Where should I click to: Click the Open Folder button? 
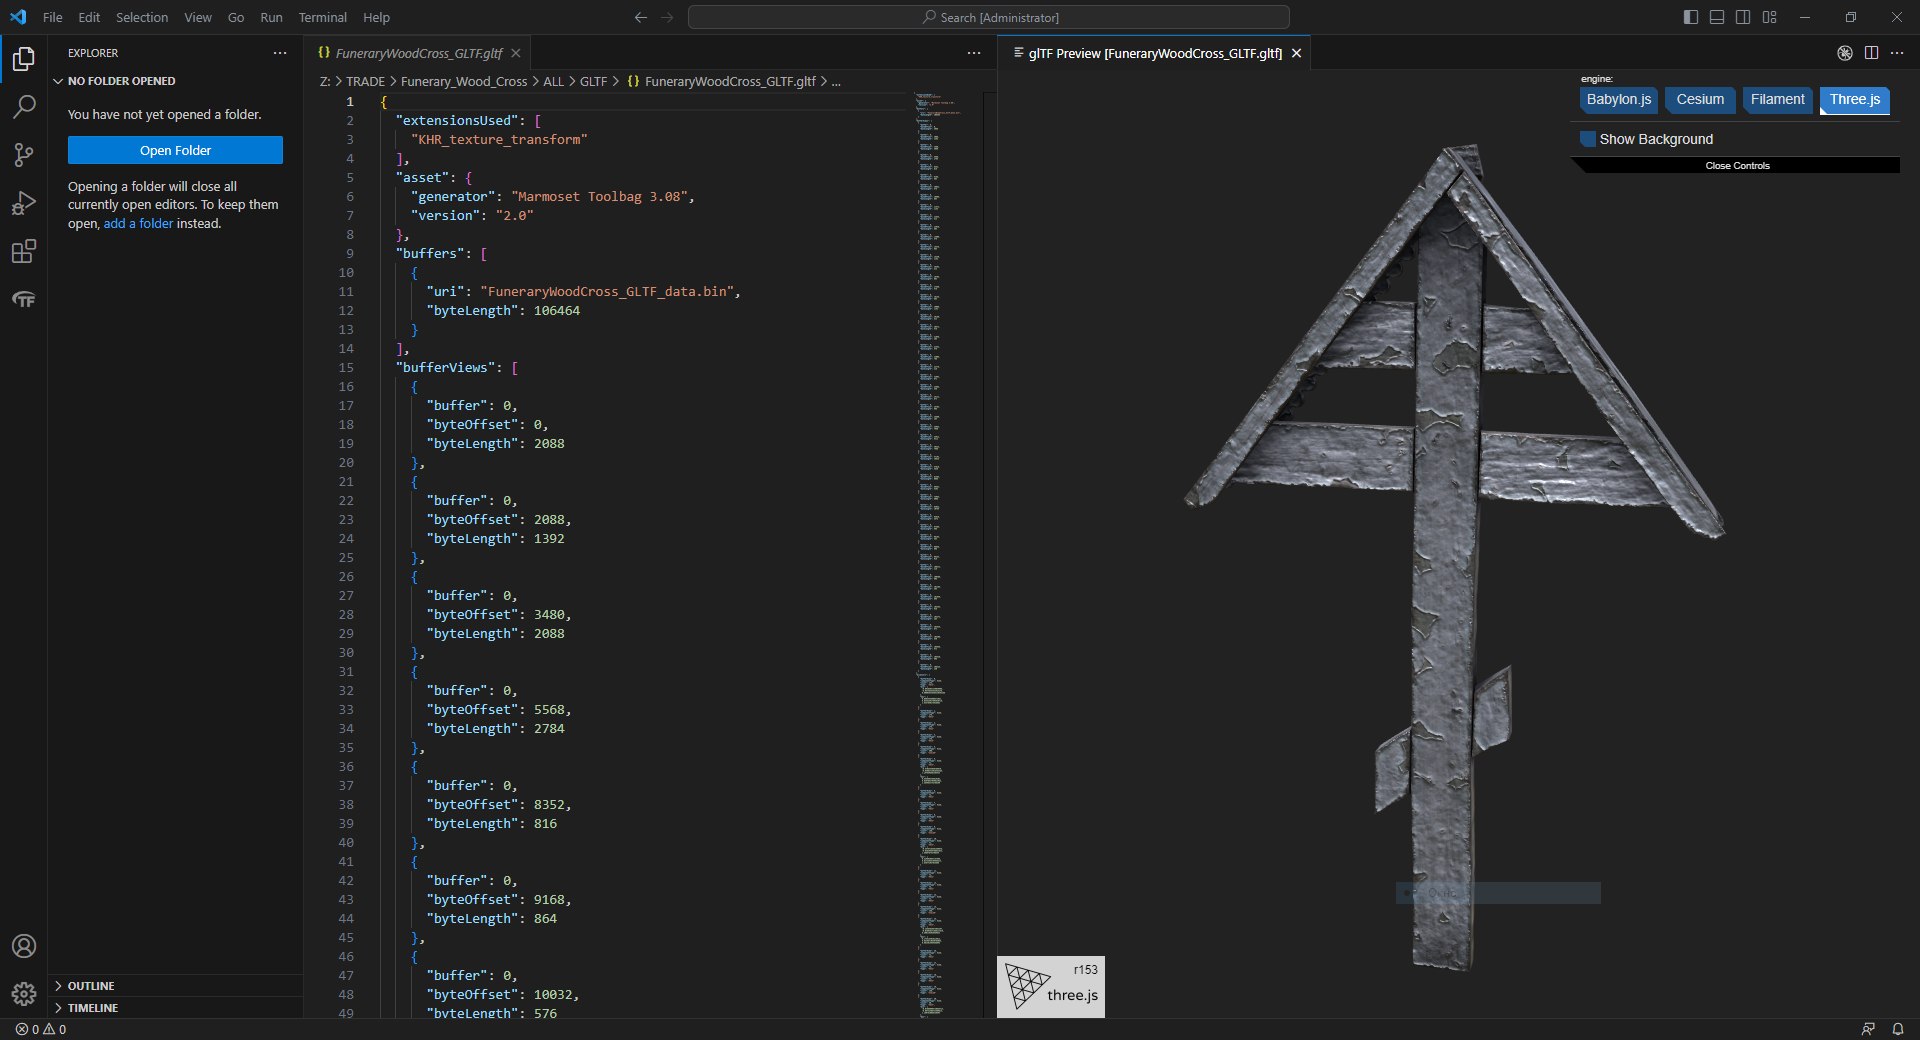tap(175, 150)
